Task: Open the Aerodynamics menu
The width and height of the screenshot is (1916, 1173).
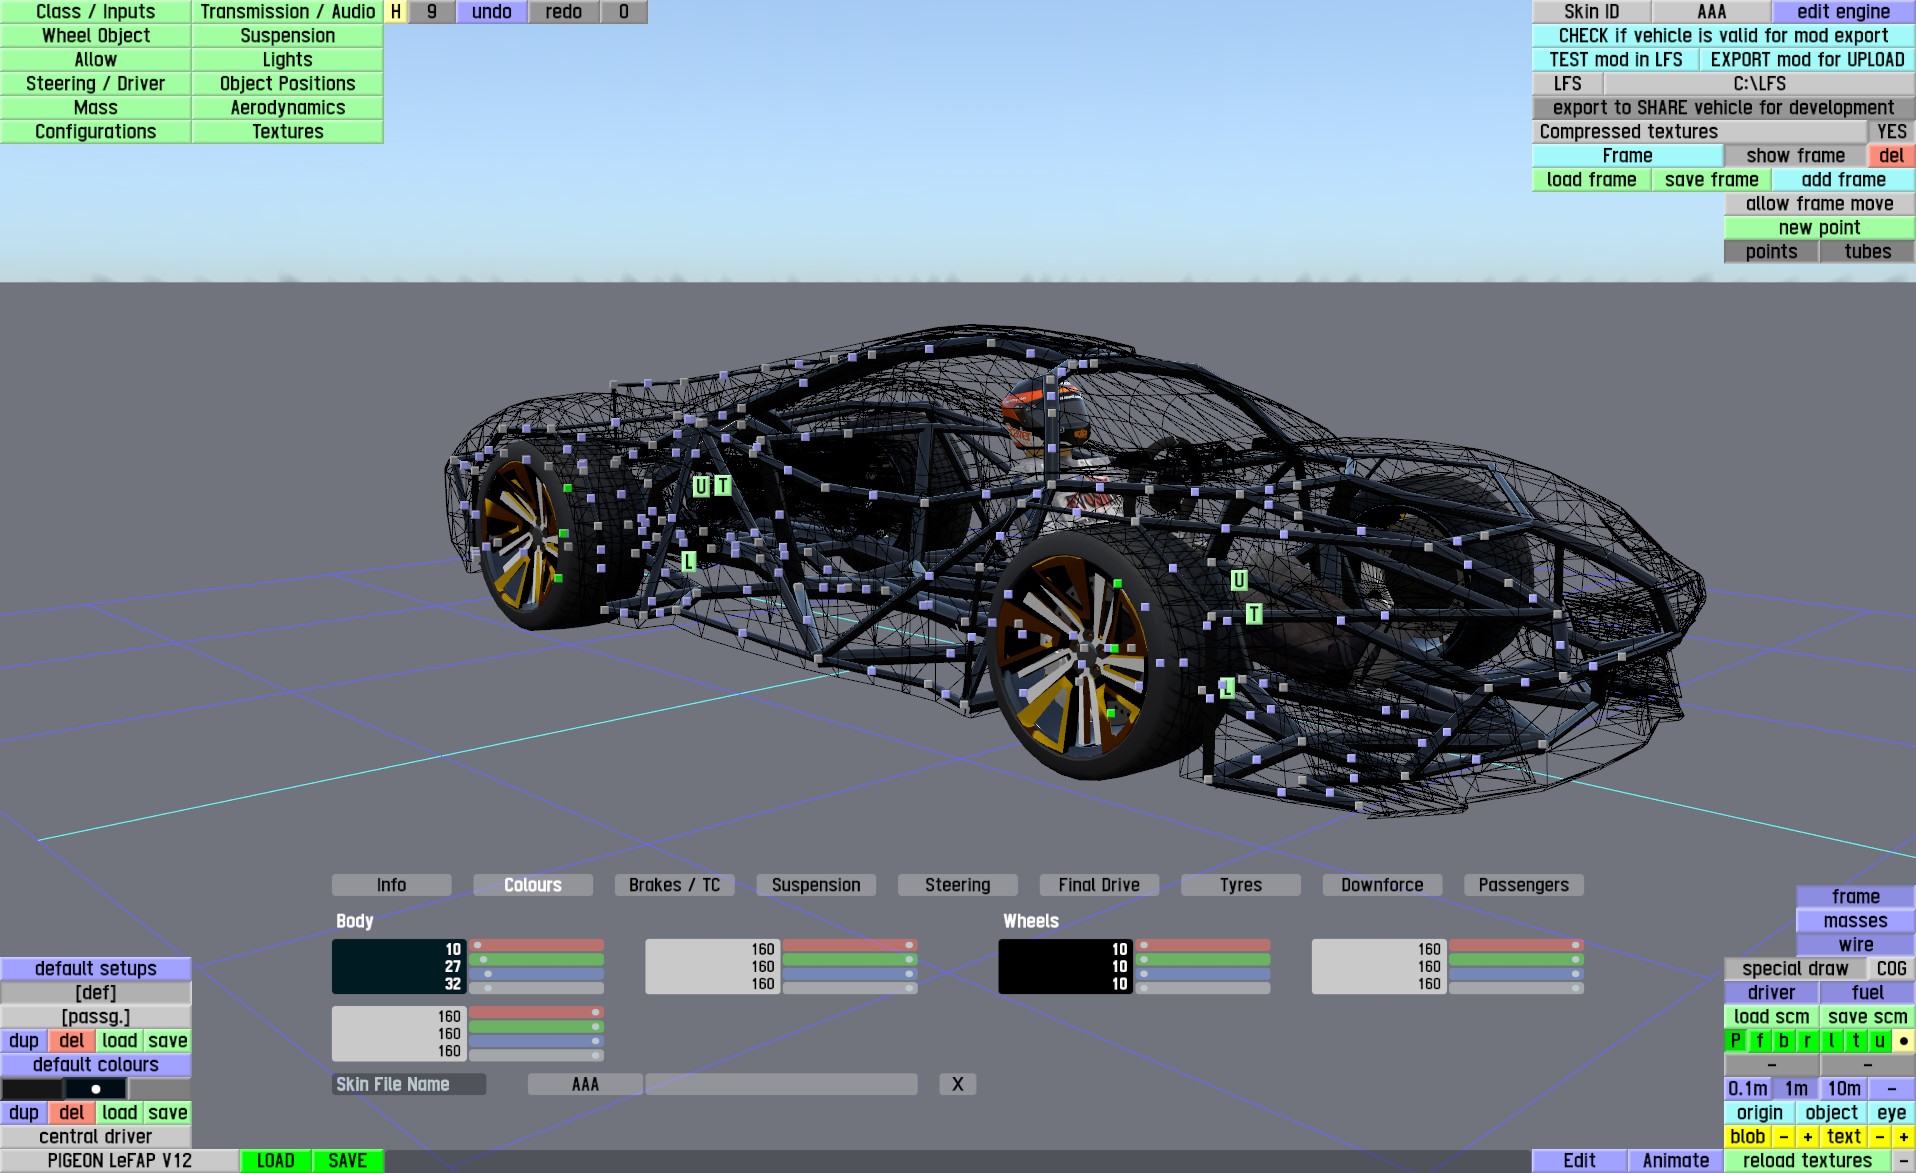Action: pyautogui.click(x=288, y=108)
